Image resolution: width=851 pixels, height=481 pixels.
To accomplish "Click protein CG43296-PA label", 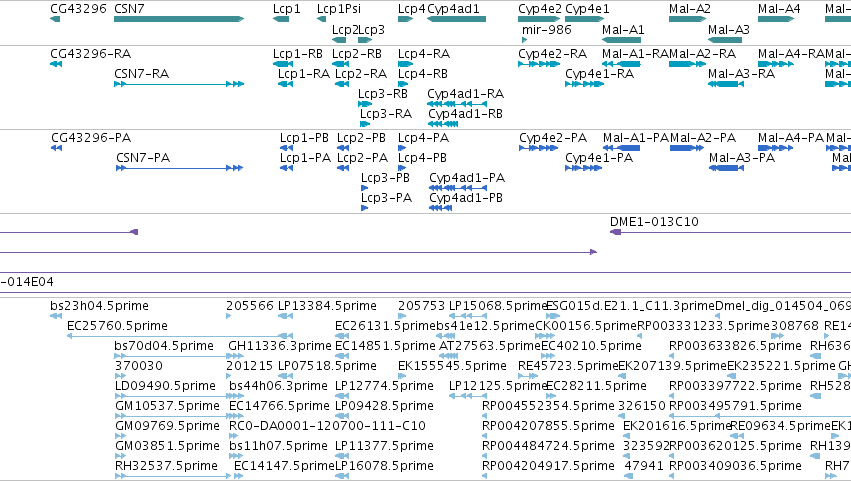I will click(91, 138).
